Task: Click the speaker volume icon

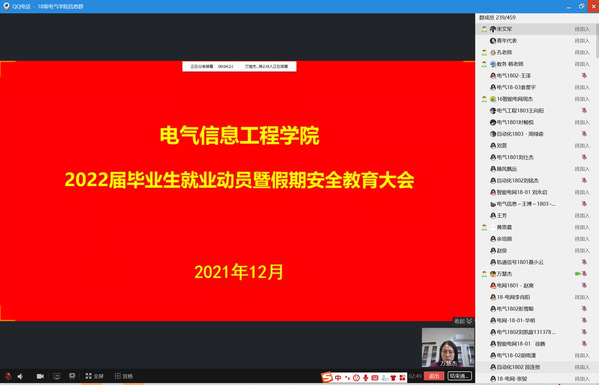Action: pos(20,376)
